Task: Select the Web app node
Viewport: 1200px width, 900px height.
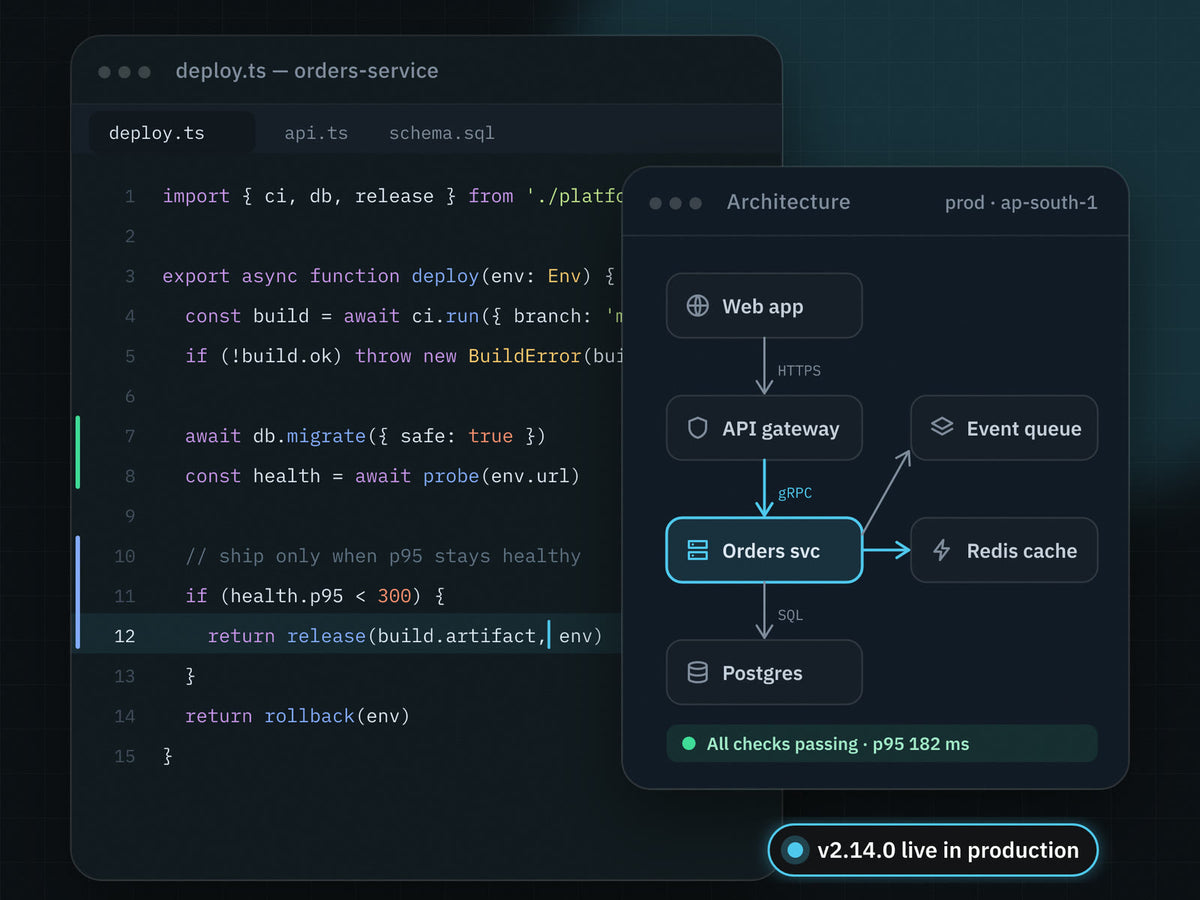Action: (764, 306)
